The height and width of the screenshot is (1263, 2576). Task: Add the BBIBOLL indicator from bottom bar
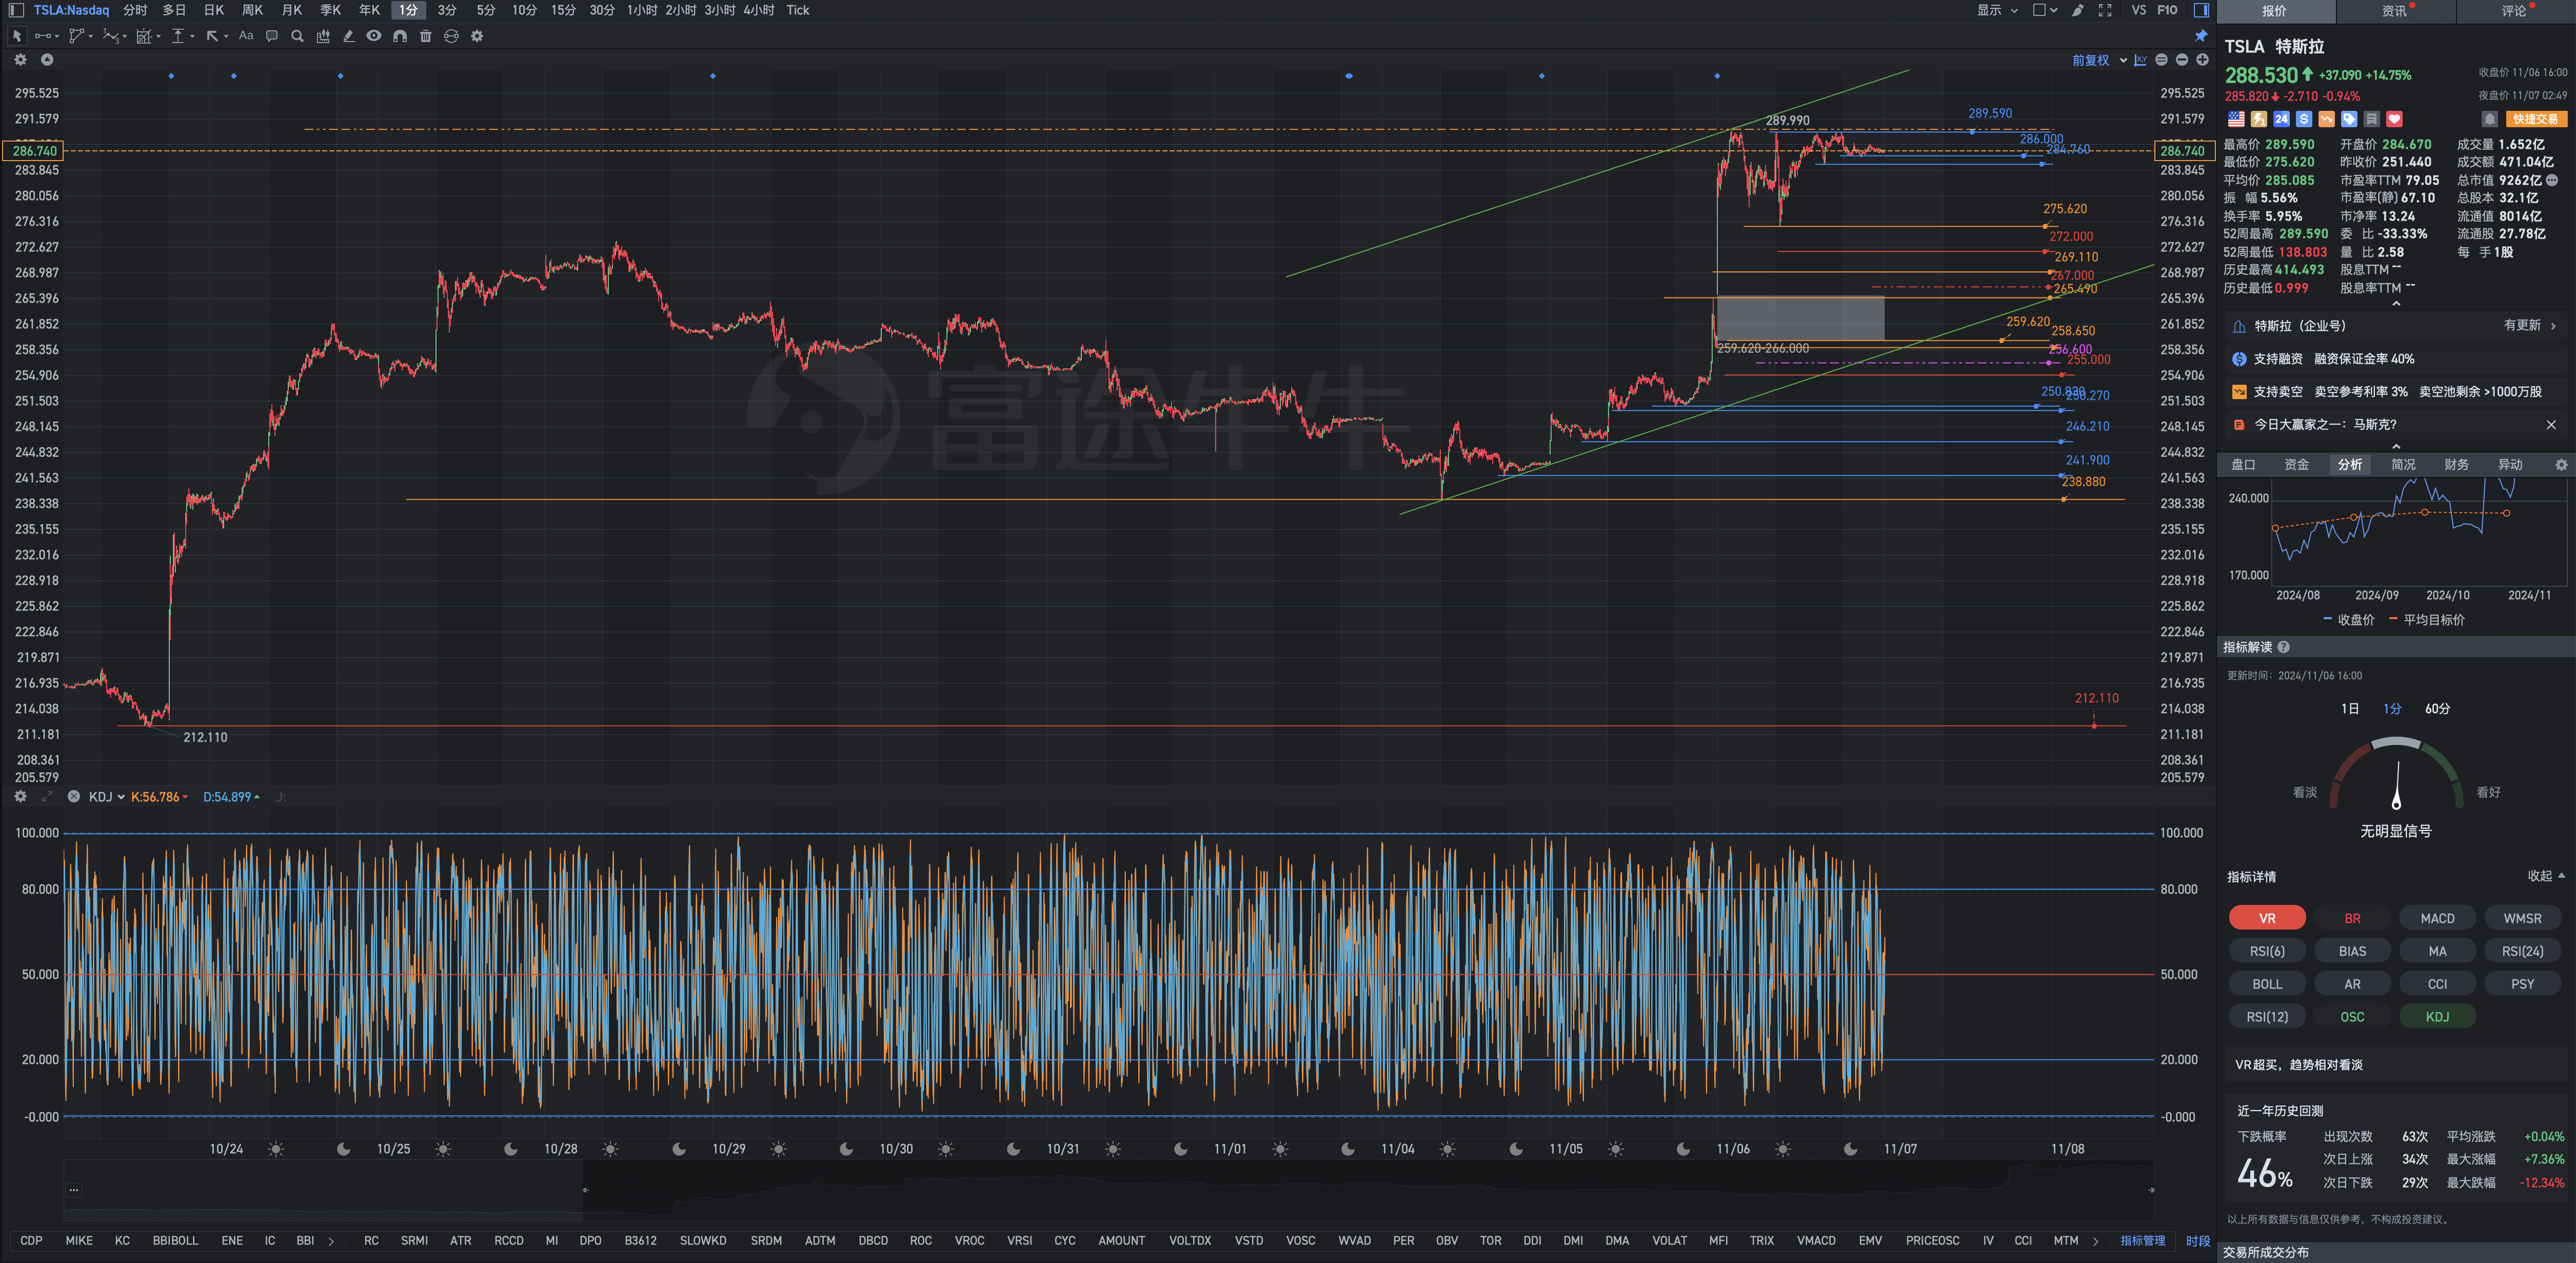(x=175, y=1241)
